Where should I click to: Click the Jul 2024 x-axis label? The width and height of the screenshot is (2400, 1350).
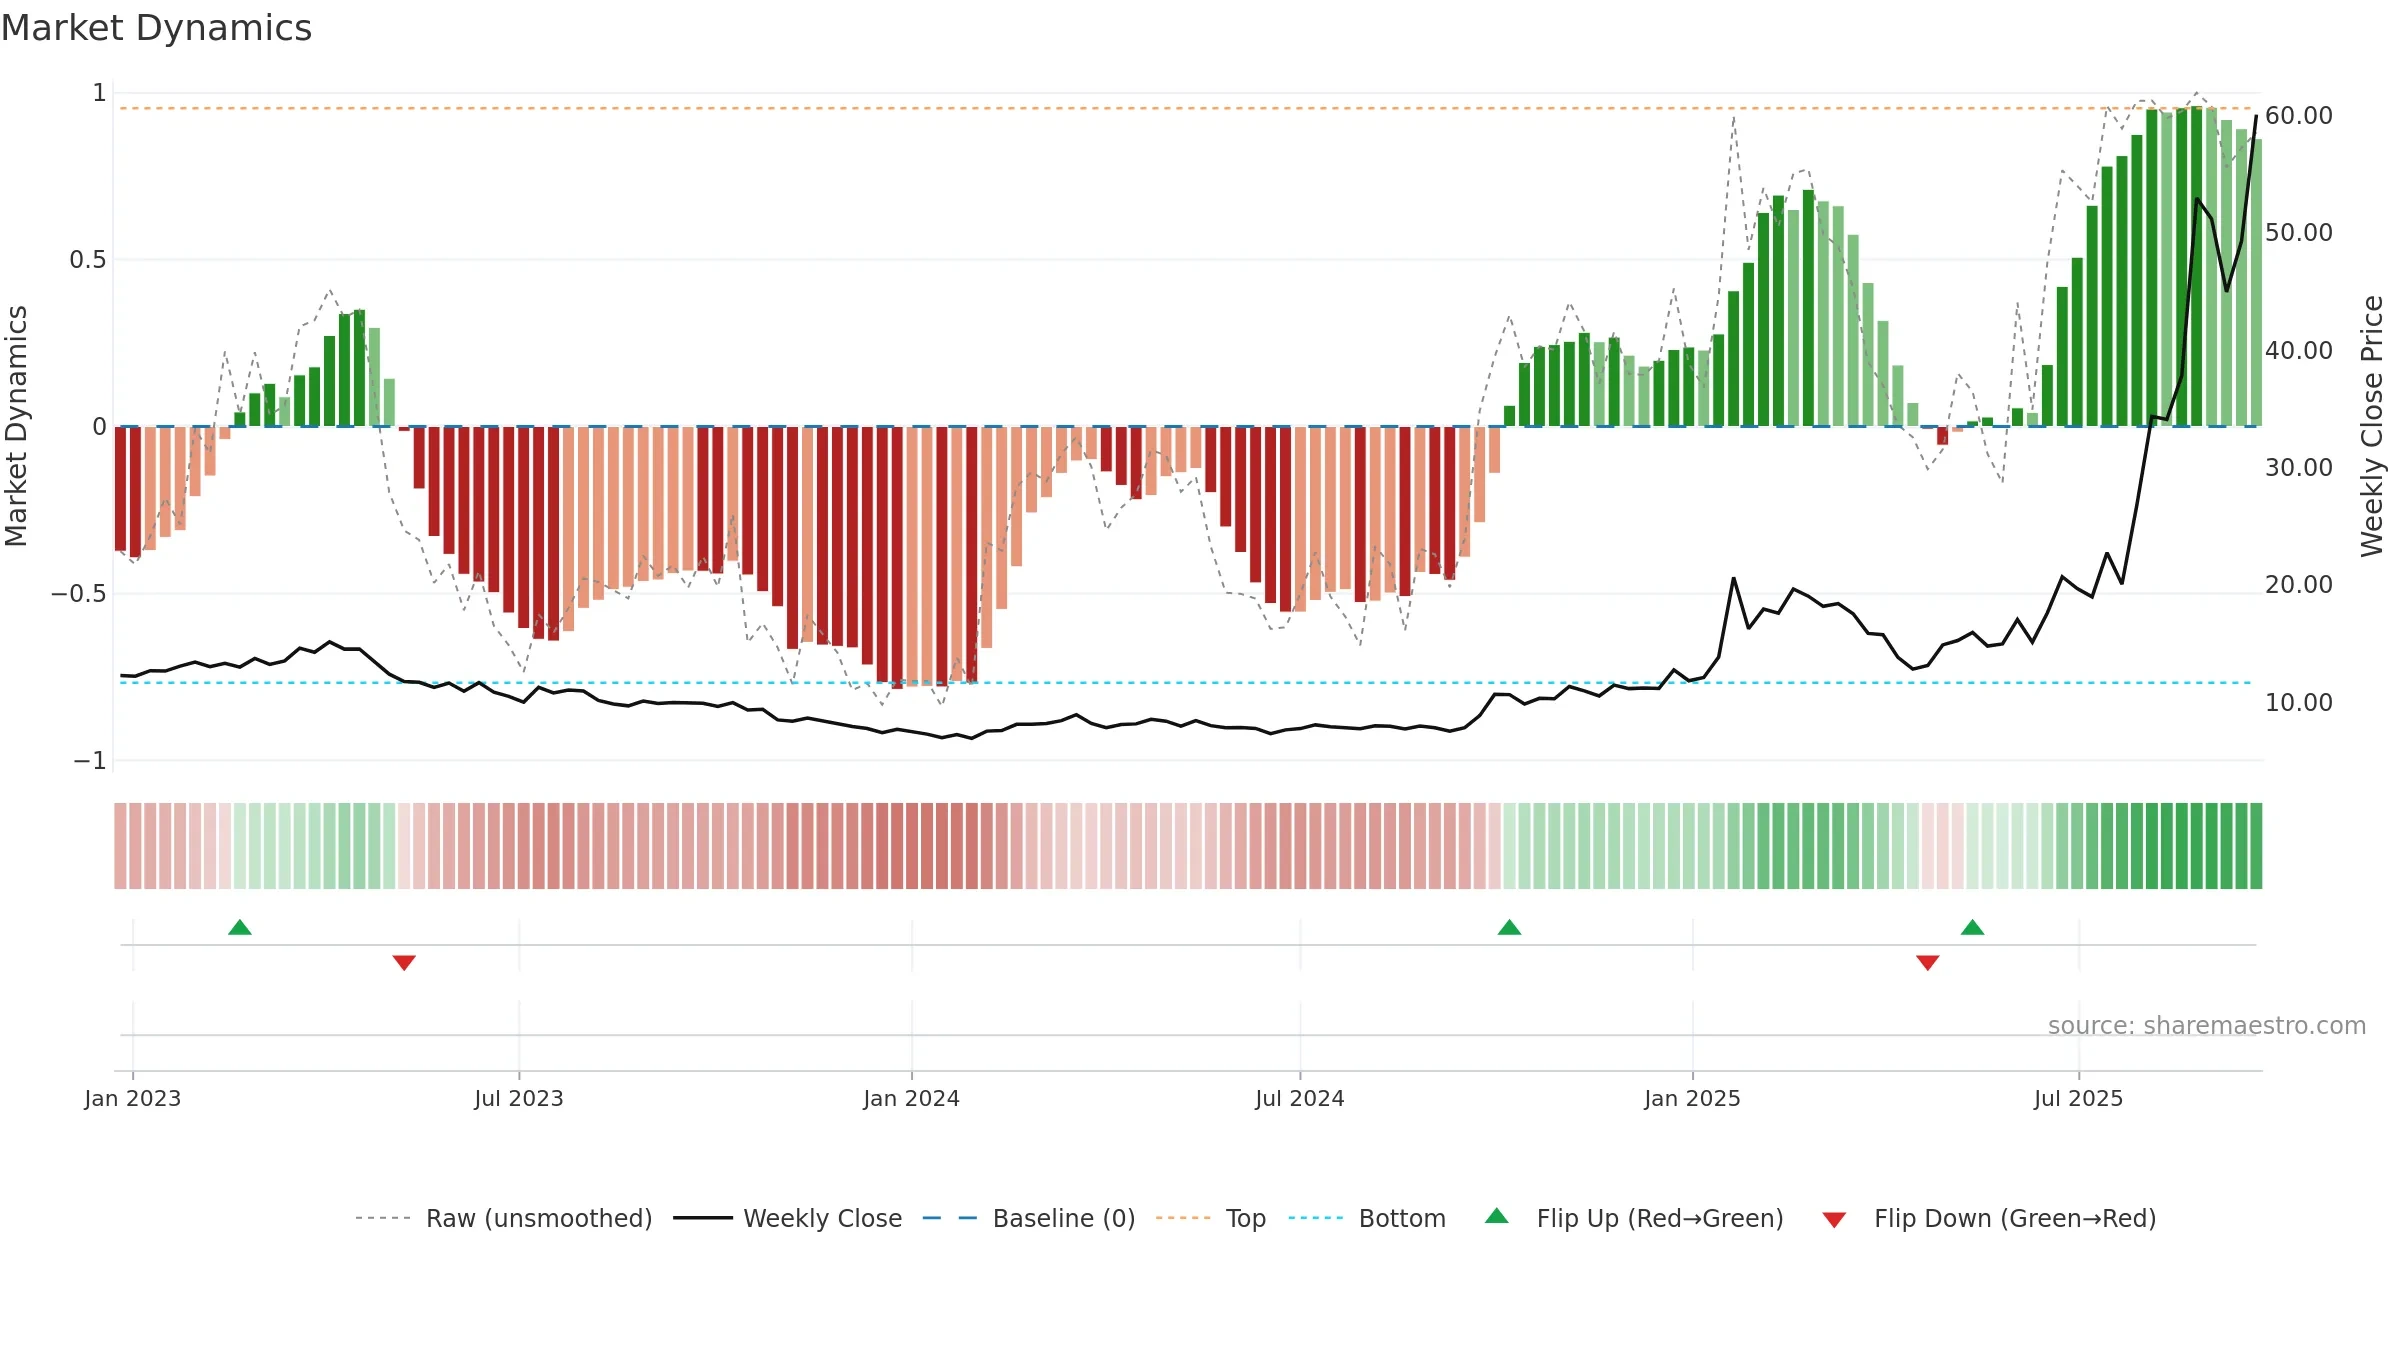(1300, 1098)
